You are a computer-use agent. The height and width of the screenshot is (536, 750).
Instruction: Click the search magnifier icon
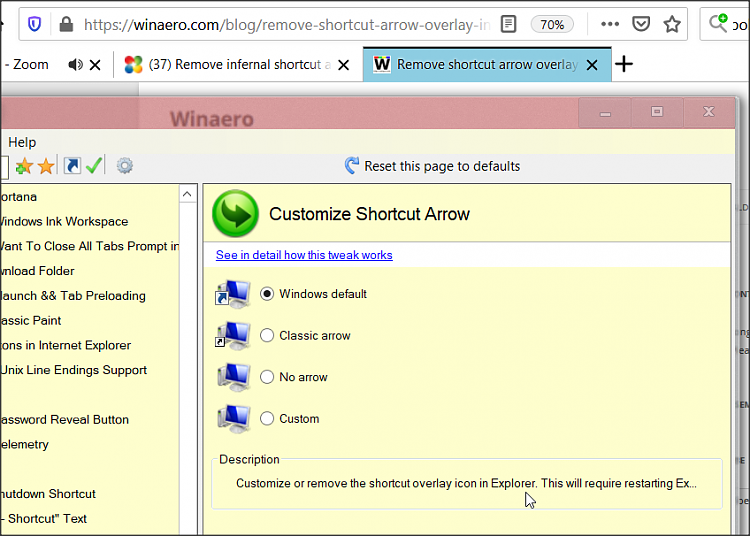click(718, 23)
